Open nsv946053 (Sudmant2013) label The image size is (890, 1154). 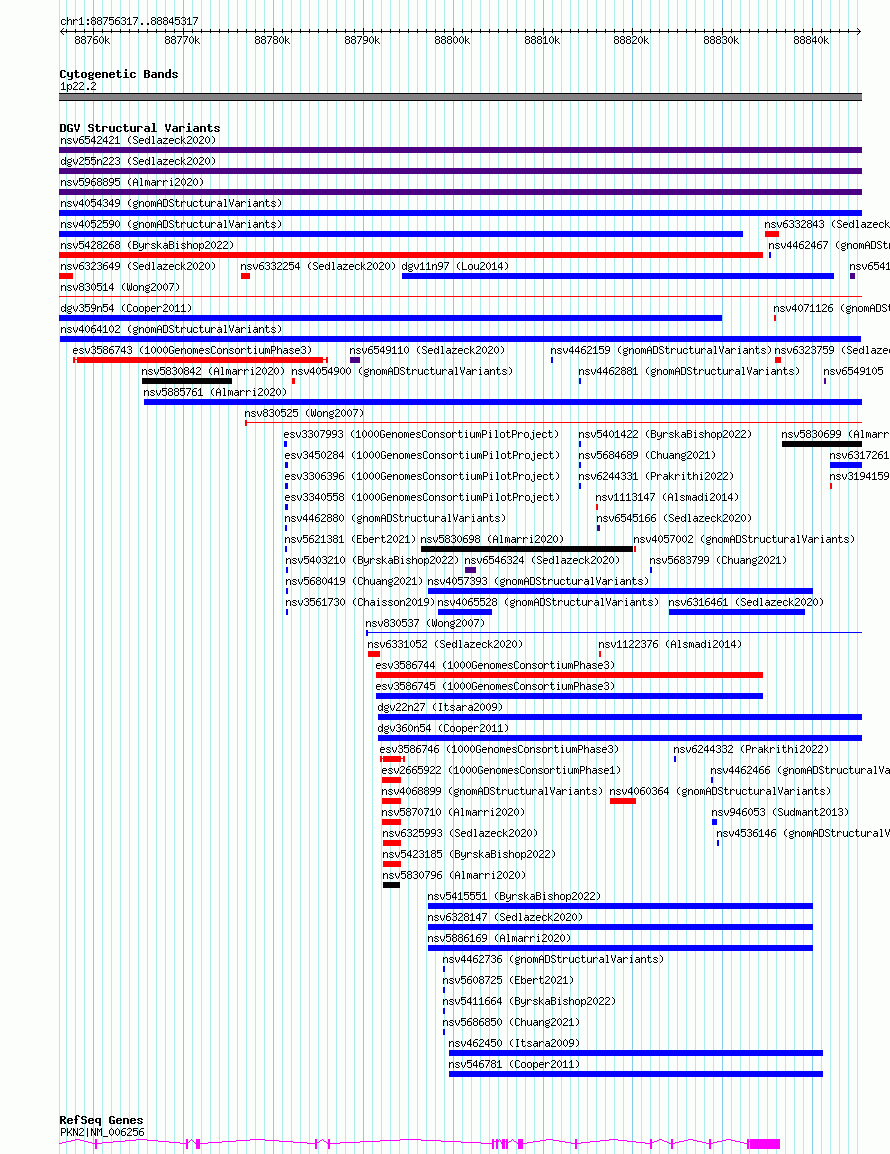(x=780, y=813)
